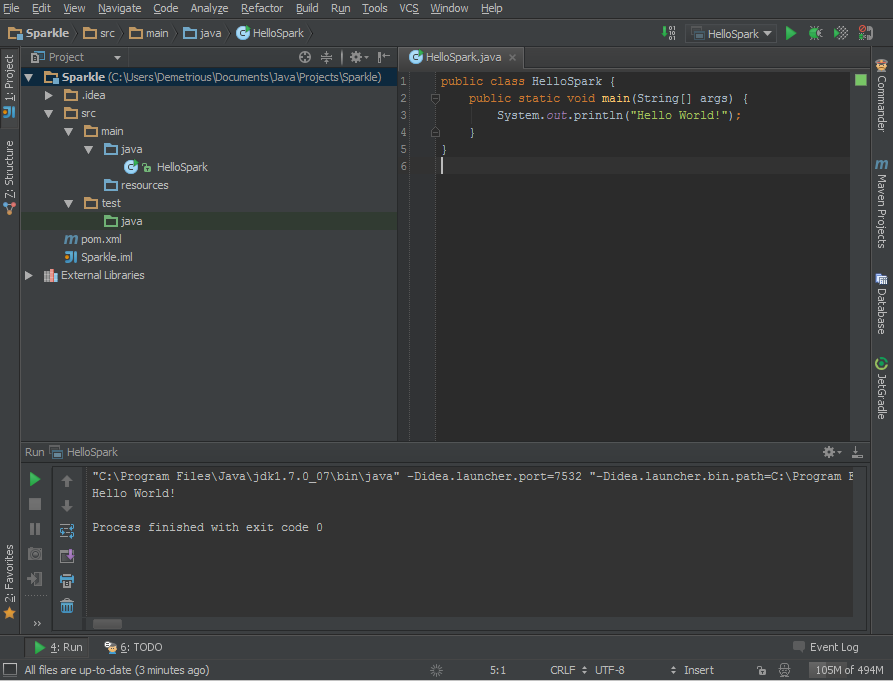Open the Run panel settings gear
Image resolution: width=893 pixels, height=681 pixels.
pos(830,452)
